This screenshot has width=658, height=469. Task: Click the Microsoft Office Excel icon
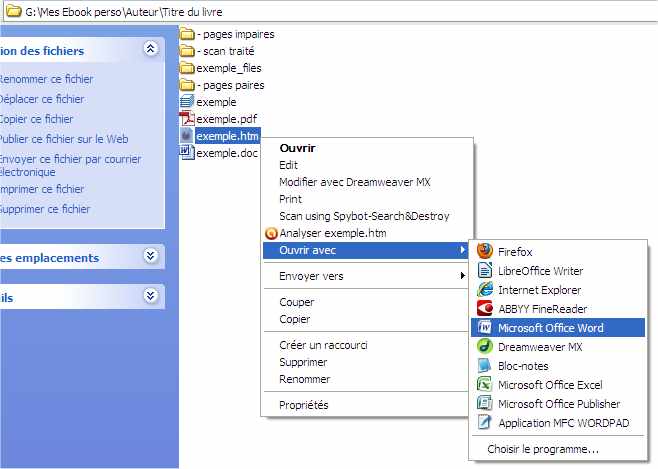(x=485, y=384)
